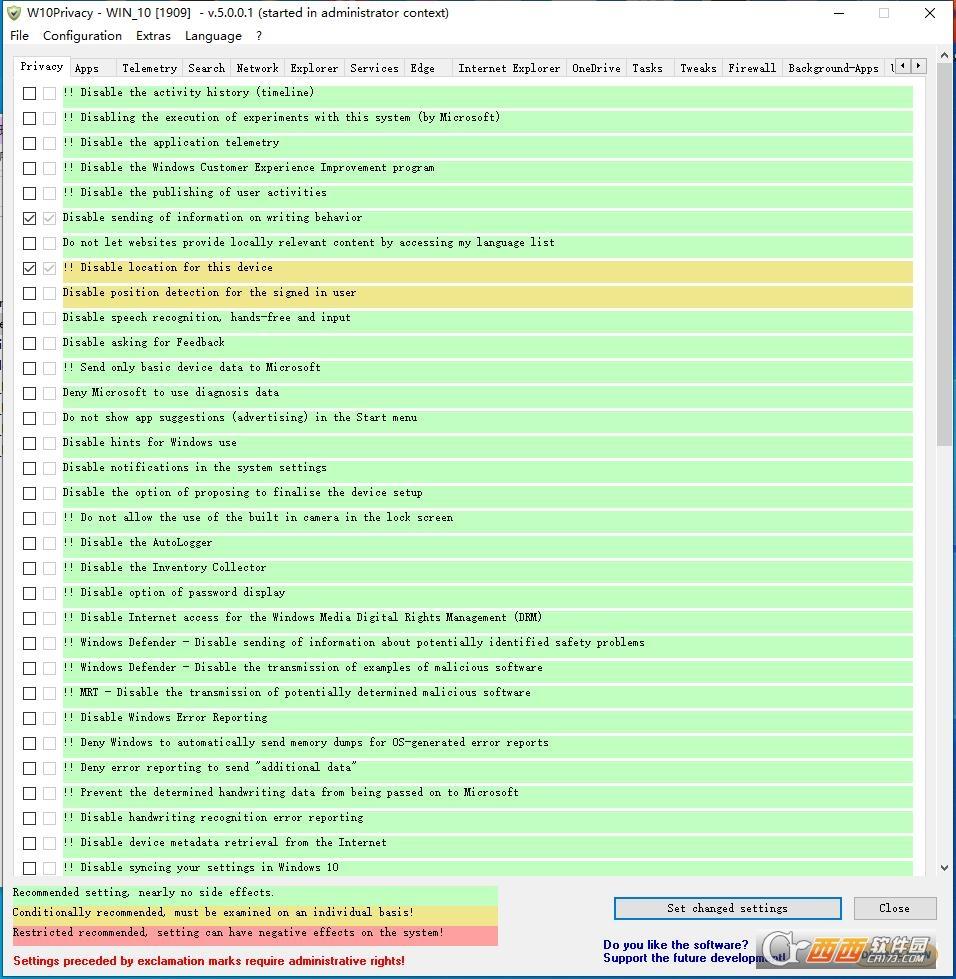
Task: Click 'Disable position detection for the signed in user' text
Action: click(x=209, y=292)
